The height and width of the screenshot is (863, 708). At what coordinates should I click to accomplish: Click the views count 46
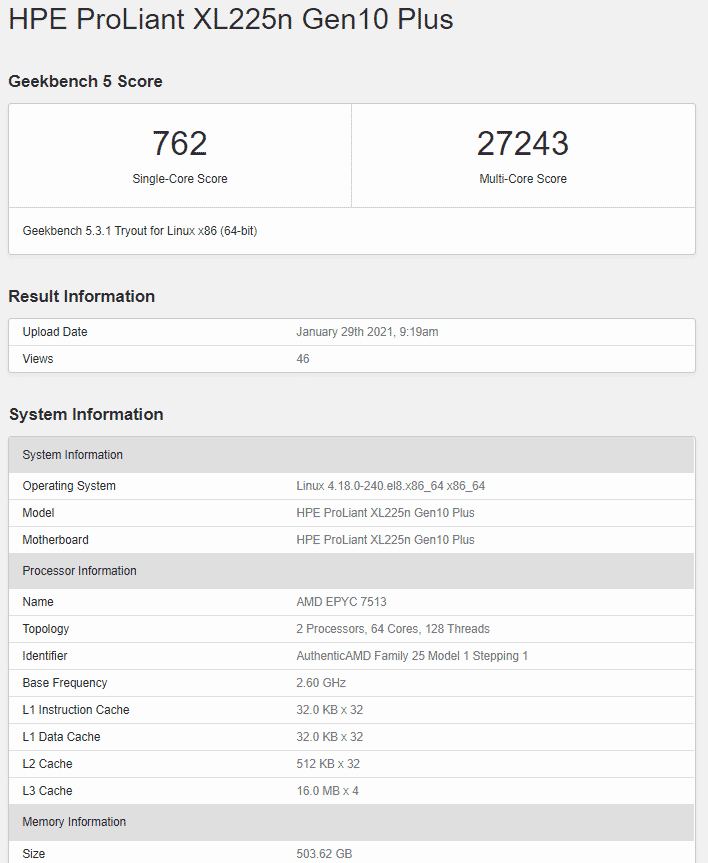pyautogui.click(x=303, y=359)
